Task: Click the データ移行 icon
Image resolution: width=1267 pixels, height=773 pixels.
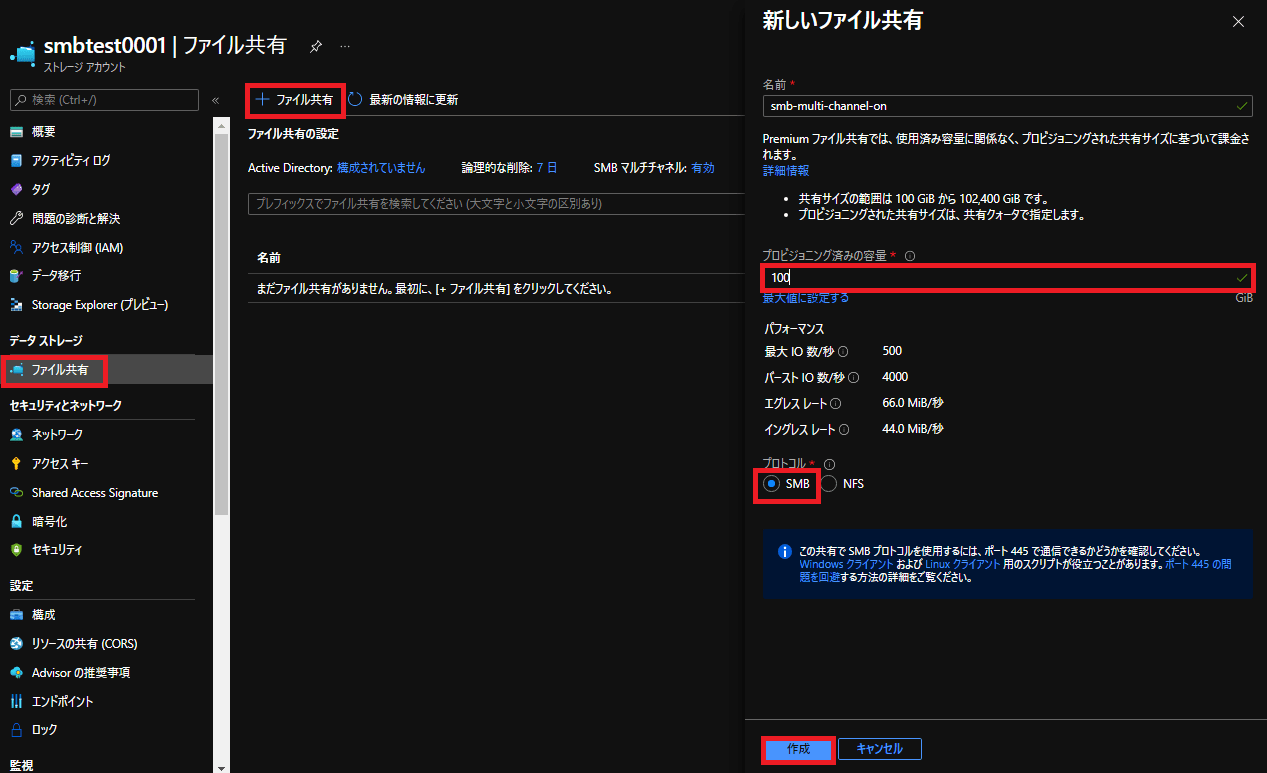Action: coord(16,275)
